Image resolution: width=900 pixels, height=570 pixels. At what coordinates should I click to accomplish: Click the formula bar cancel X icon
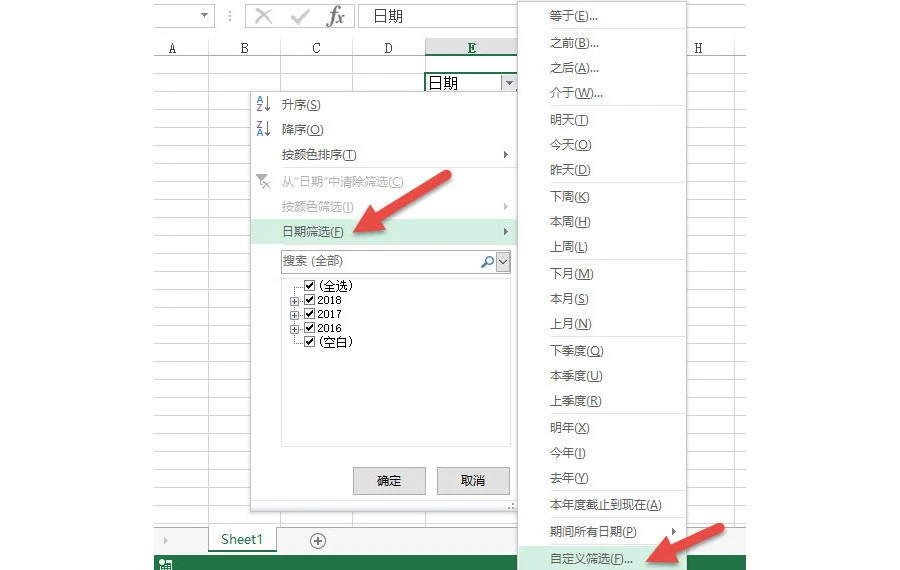pyautogui.click(x=263, y=16)
